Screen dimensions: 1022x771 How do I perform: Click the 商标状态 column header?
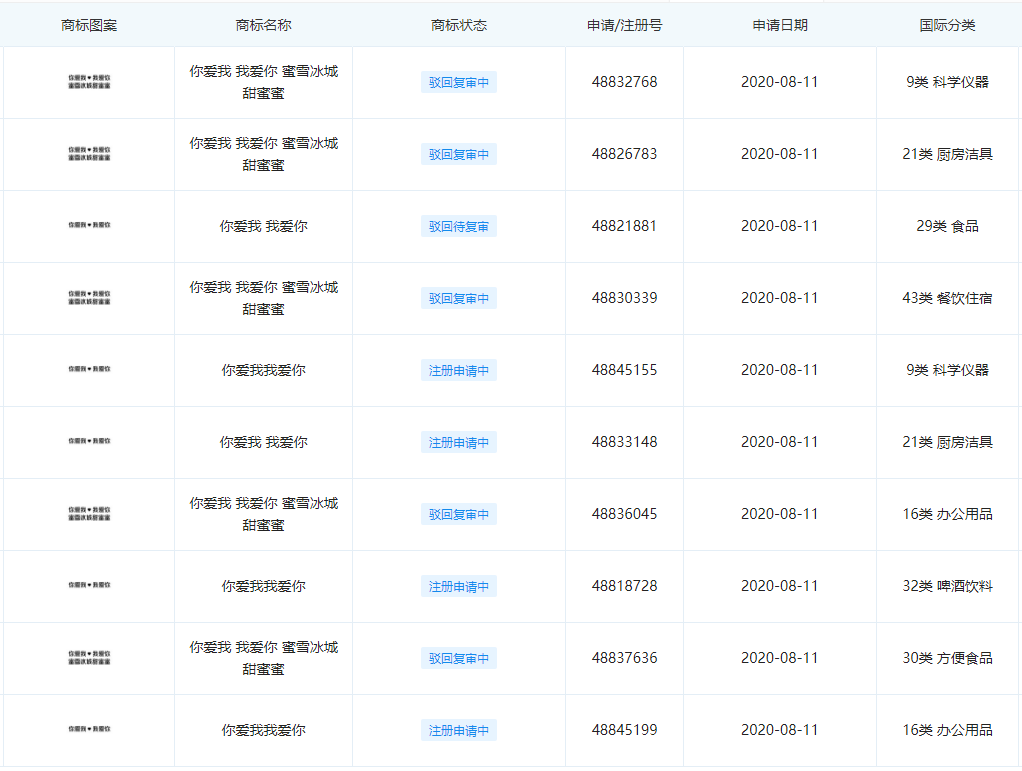click(x=459, y=25)
